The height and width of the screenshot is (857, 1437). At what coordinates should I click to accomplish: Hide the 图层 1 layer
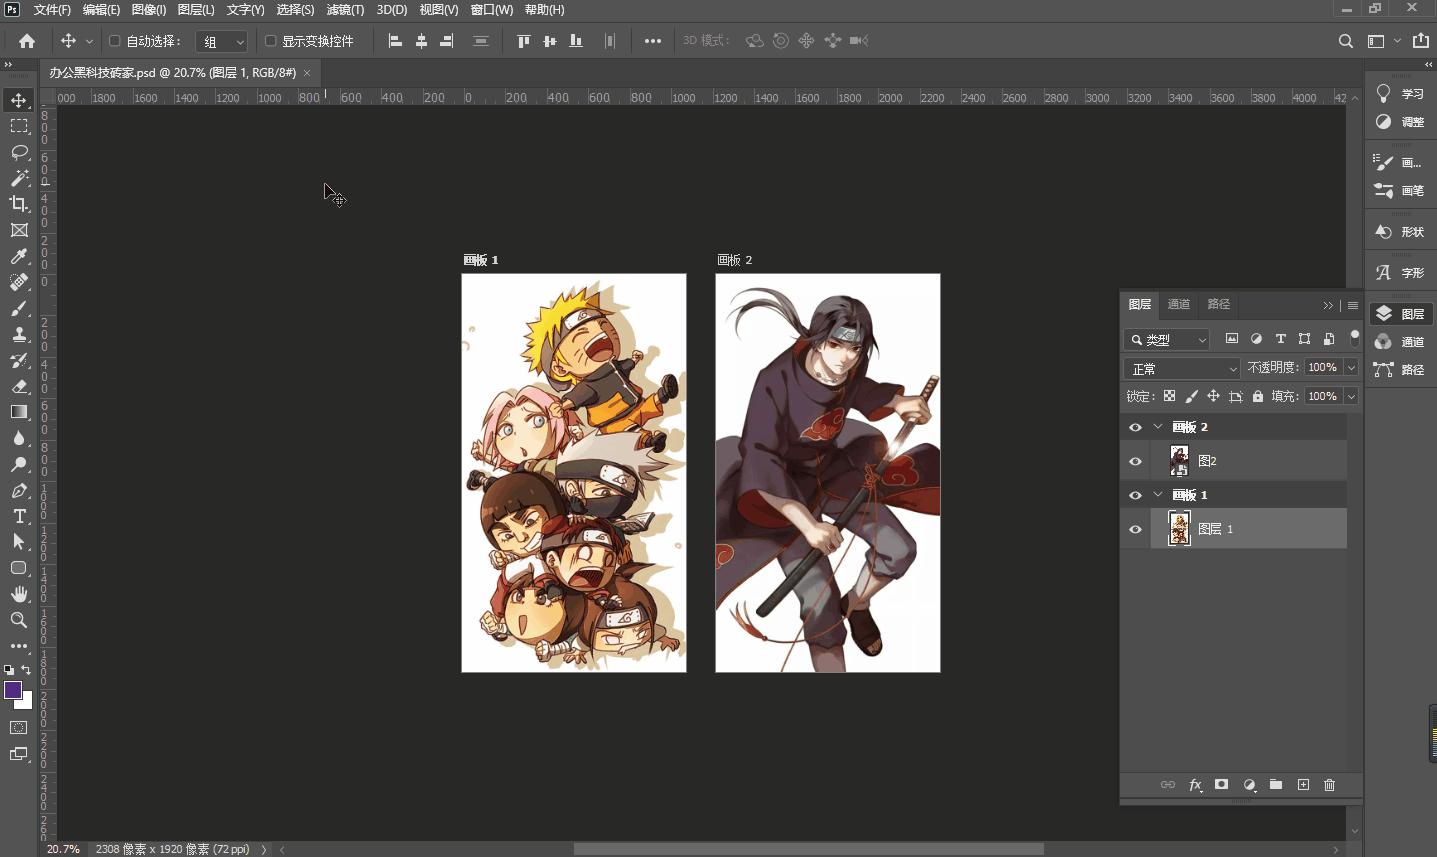coord(1135,529)
